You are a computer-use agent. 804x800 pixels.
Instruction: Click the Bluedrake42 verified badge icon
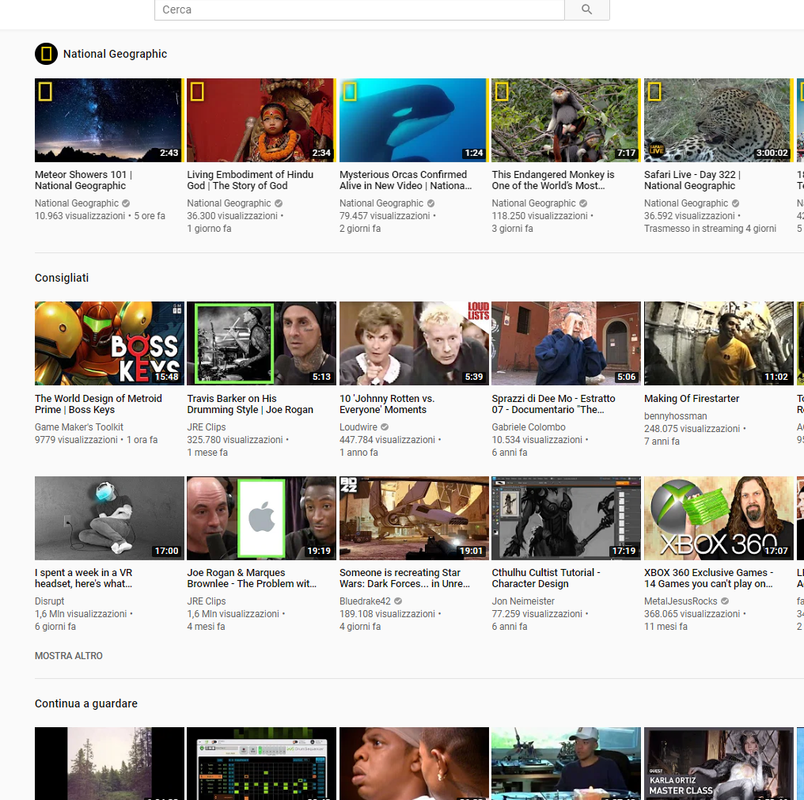[x=398, y=601]
